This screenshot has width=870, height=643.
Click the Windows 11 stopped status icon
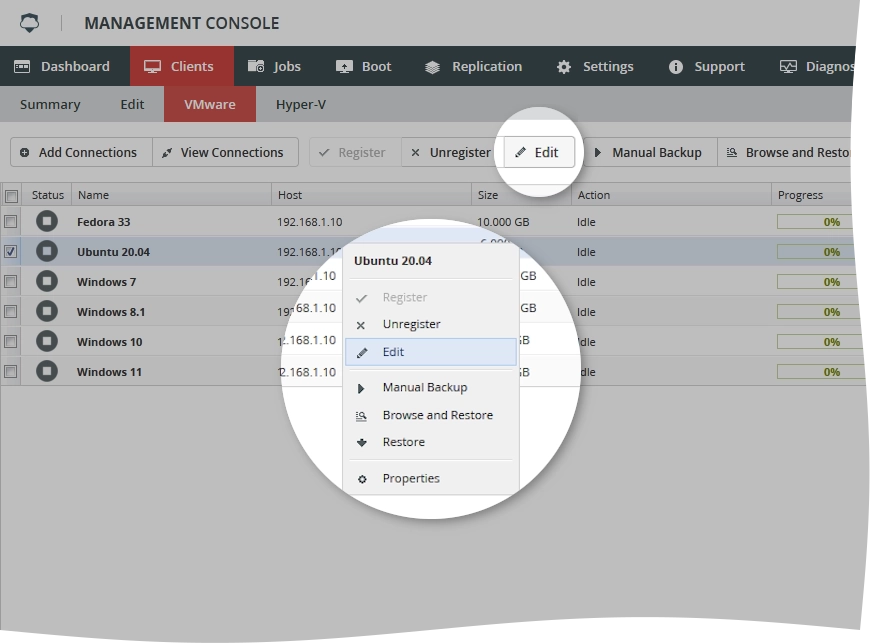pos(47,371)
